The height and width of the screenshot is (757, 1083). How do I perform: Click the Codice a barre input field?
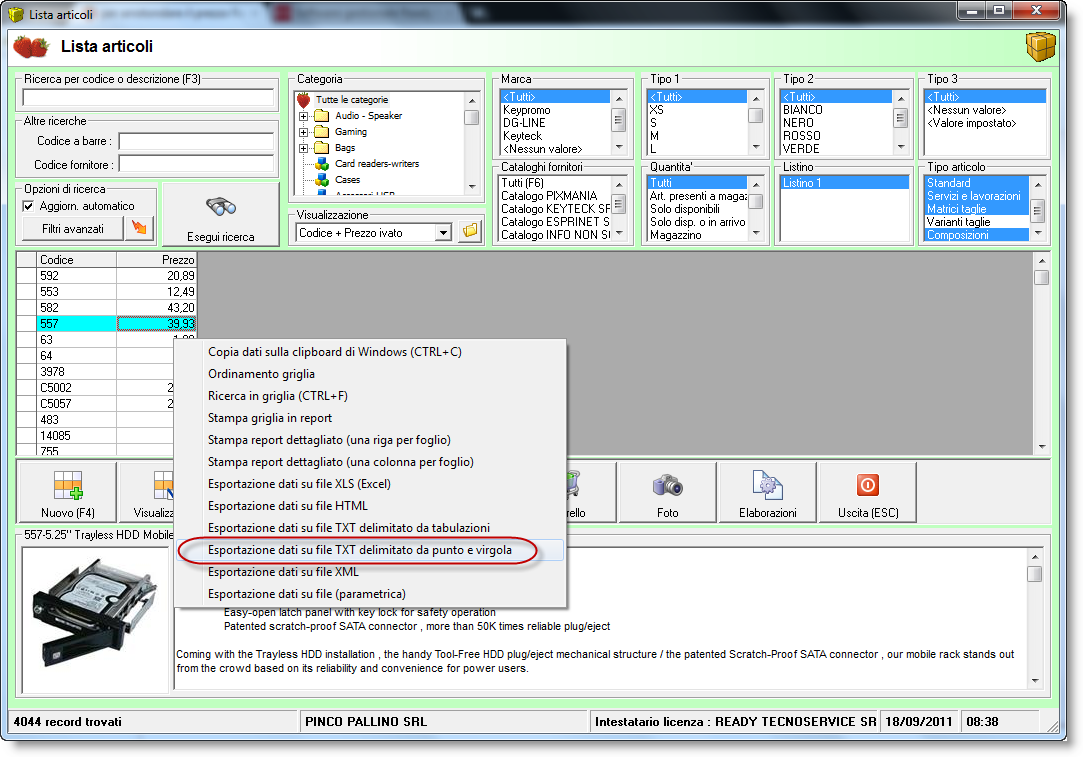point(196,142)
